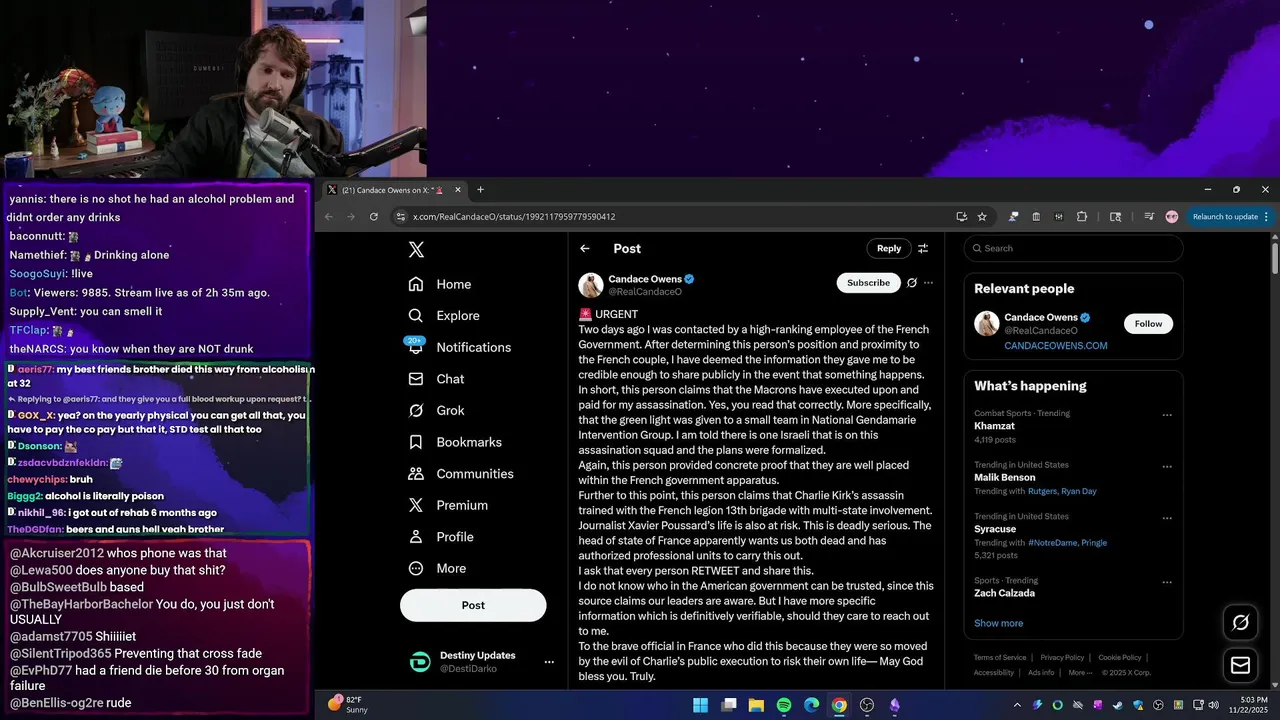1280x720 pixels.
Task: Open more options for Zach Calzada trend
Action: pyautogui.click(x=1166, y=581)
